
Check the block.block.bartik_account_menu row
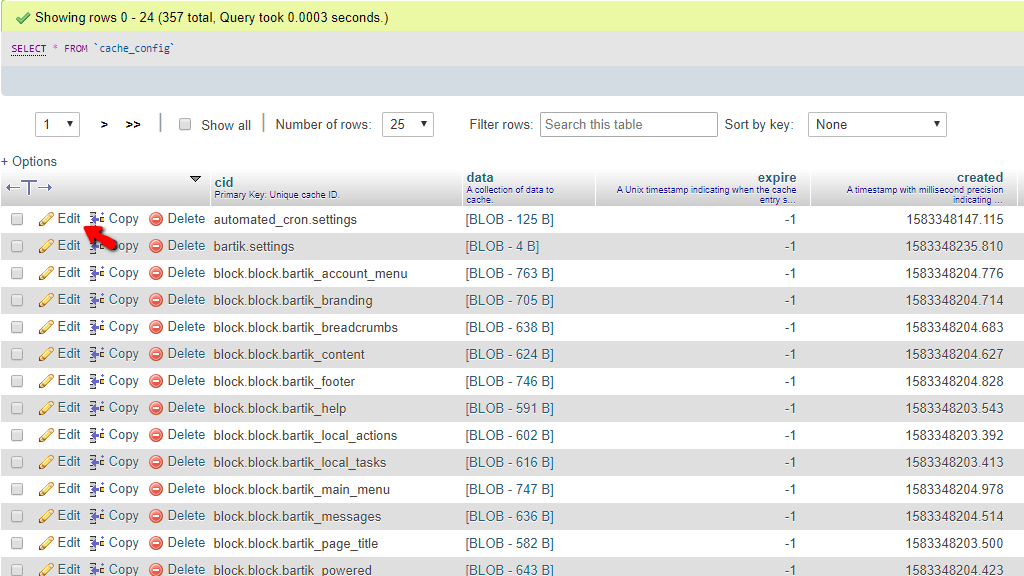[x=17, y=273]
